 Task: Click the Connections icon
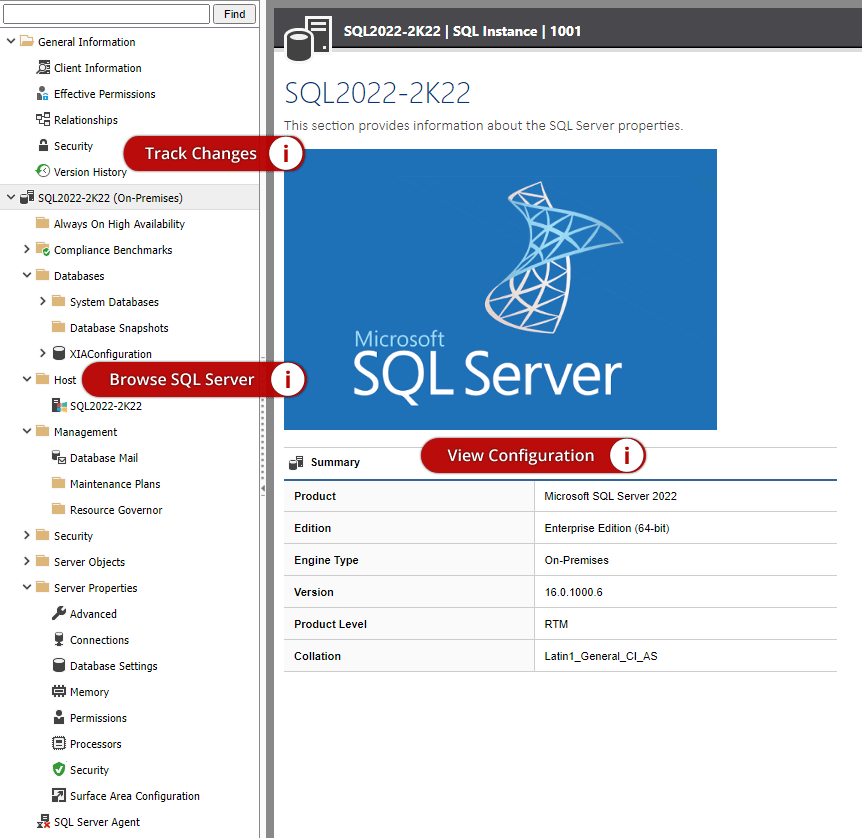coord(59,639)
